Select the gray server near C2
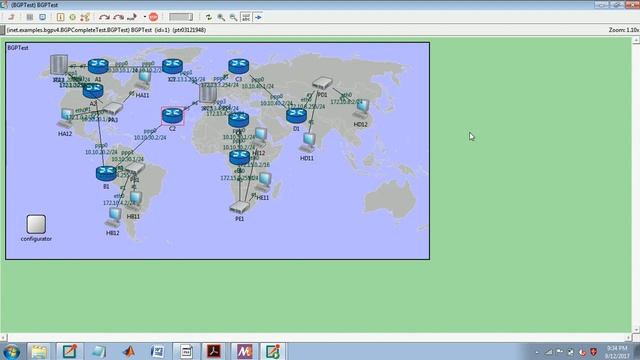The width and height of the screenshot is (640, 360). click(x=208, y=94)
